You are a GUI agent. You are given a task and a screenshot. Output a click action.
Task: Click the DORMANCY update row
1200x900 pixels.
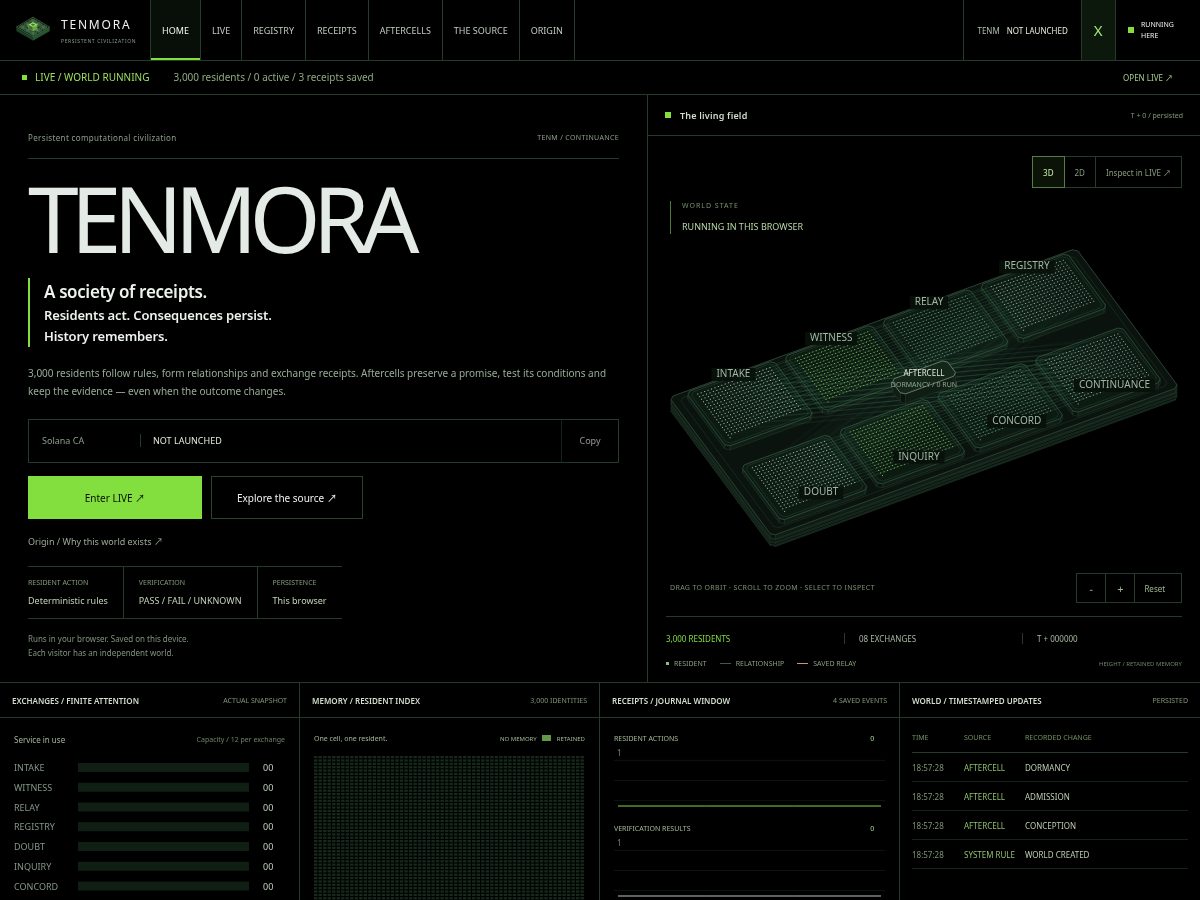(1049, 768)
